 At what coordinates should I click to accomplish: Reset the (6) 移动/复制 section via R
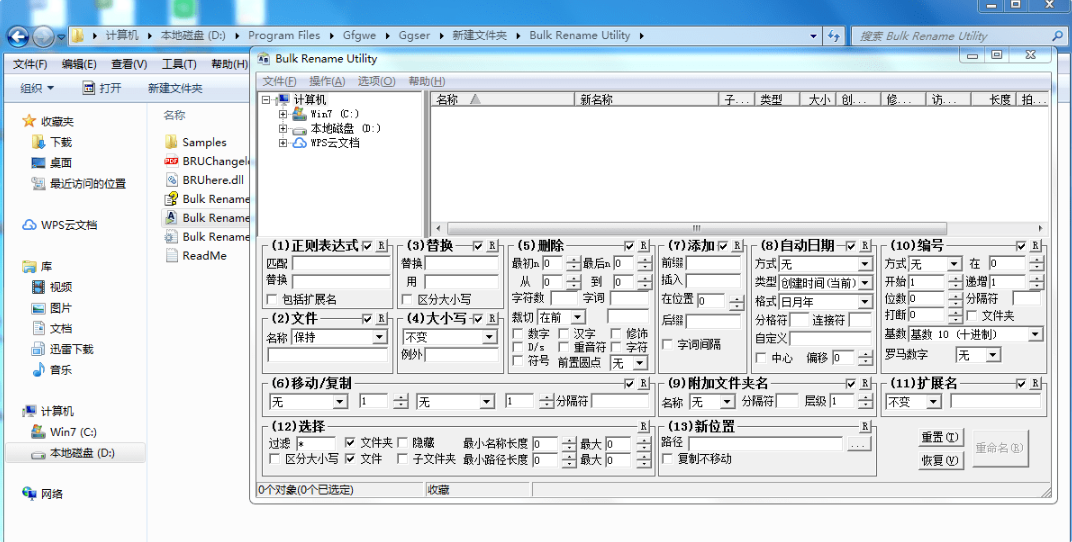(643, 384)
